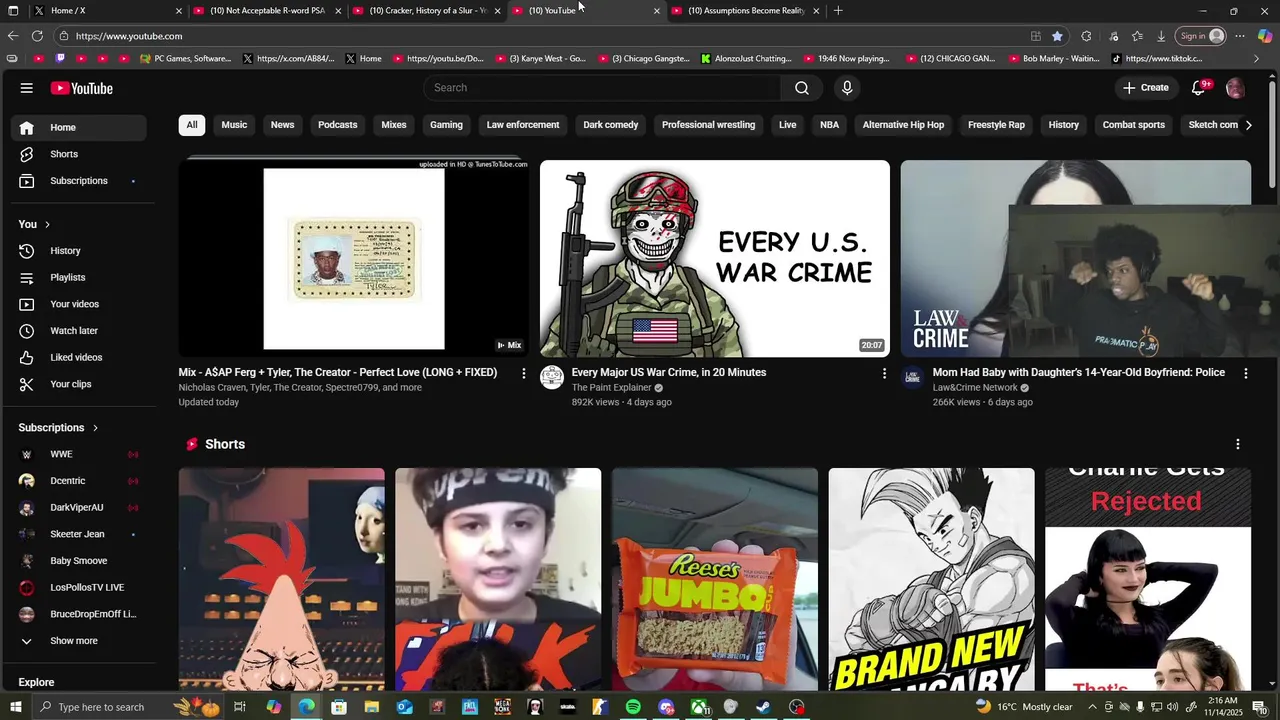Open the Shorts shelf options menu
This screenshot has width=1280, height=720.
pyautogui.click(x=1238, y=444)
